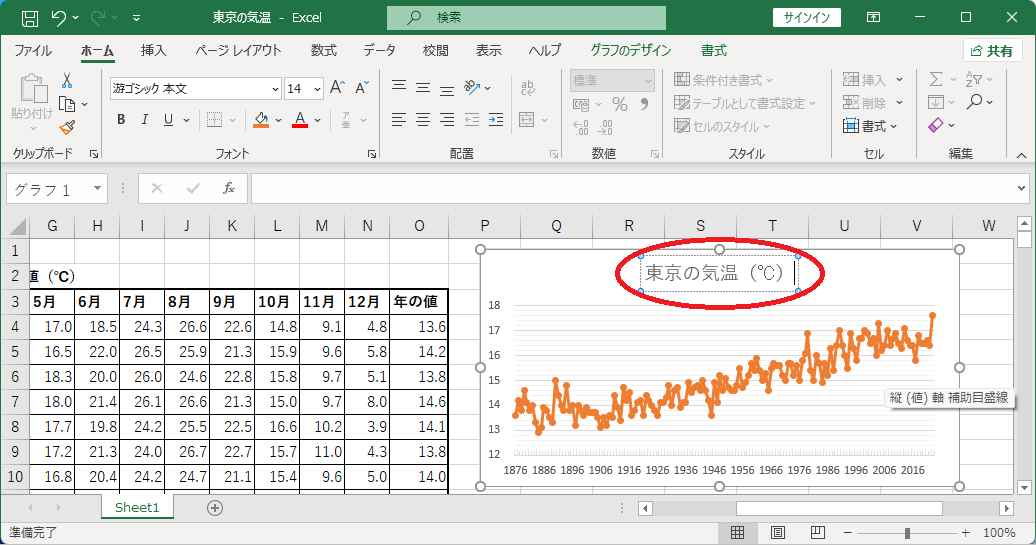Toggle left text alignment
Screen dimensions: 1036x545
point(399,120)
